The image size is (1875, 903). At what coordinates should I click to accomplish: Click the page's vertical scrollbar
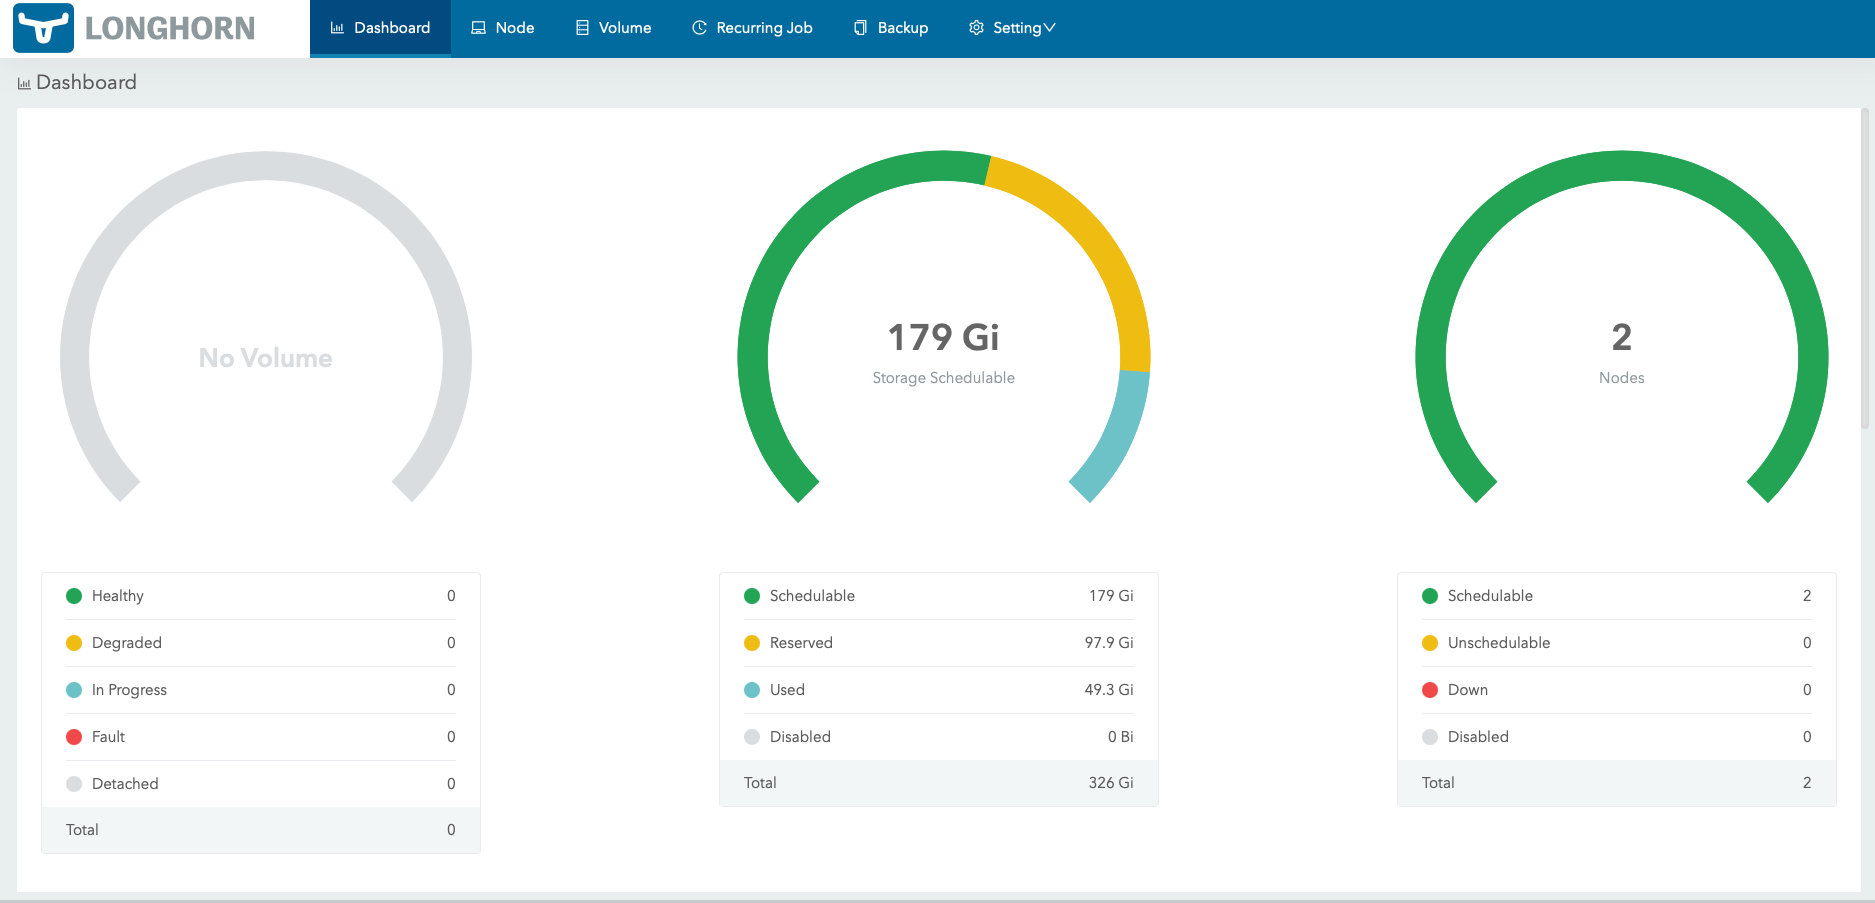click(1865, 270)
